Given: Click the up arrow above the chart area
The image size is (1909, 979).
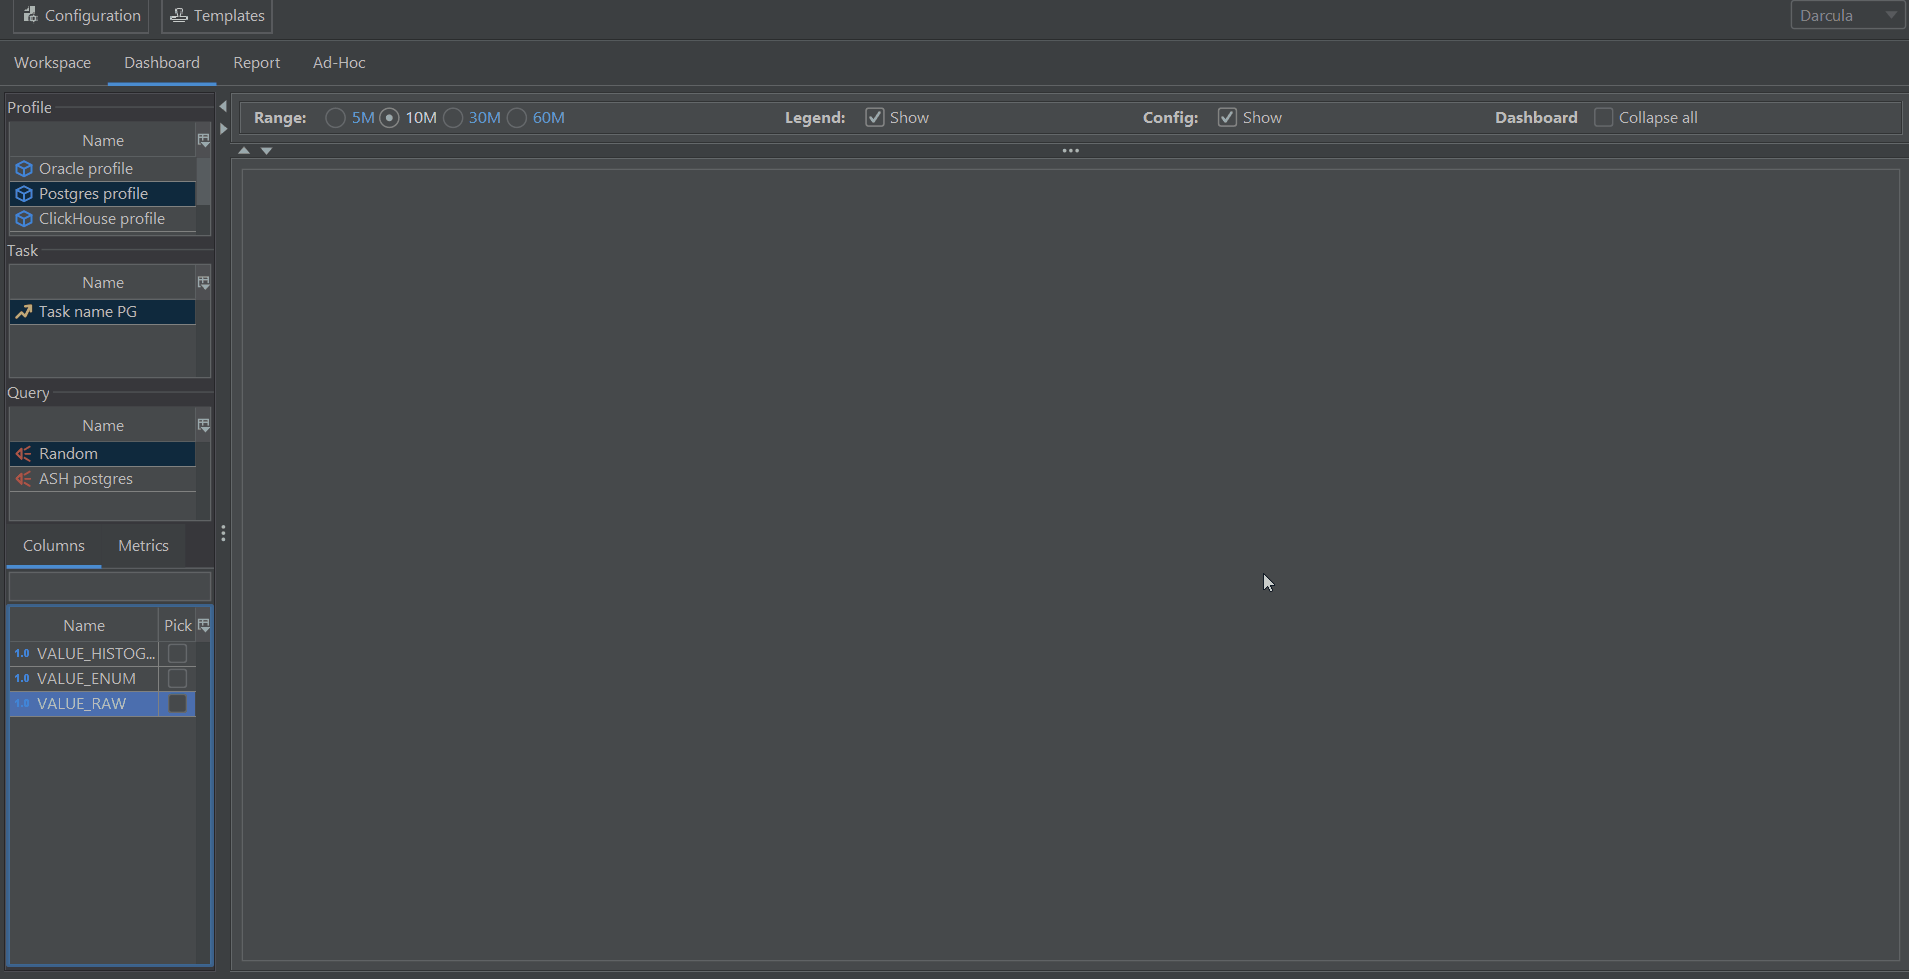Looking at the screenshot, I should click(244, 151).
